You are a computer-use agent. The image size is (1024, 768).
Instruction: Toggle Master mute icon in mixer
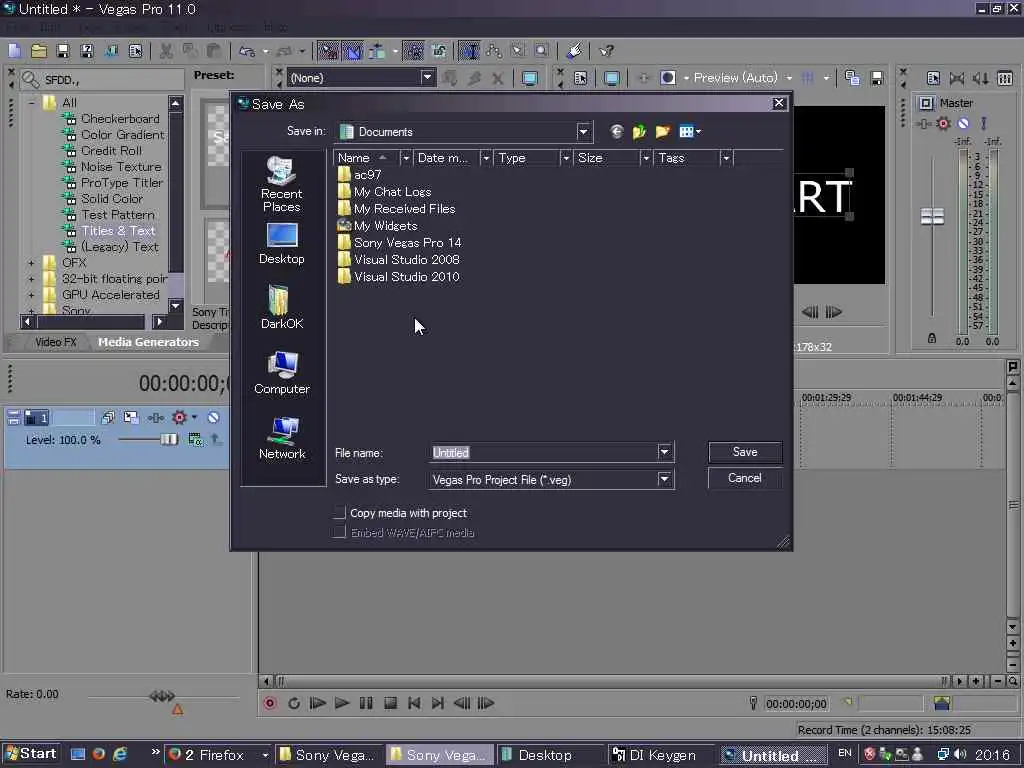point(963,123)
